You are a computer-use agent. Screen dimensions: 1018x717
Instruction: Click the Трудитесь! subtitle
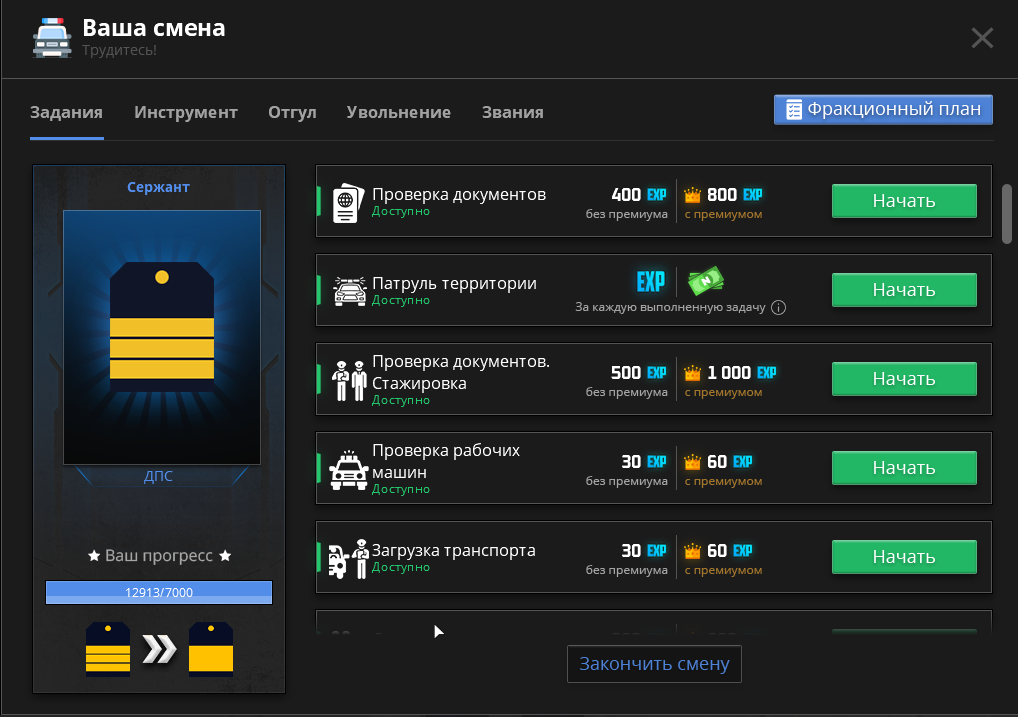(119, 50)
